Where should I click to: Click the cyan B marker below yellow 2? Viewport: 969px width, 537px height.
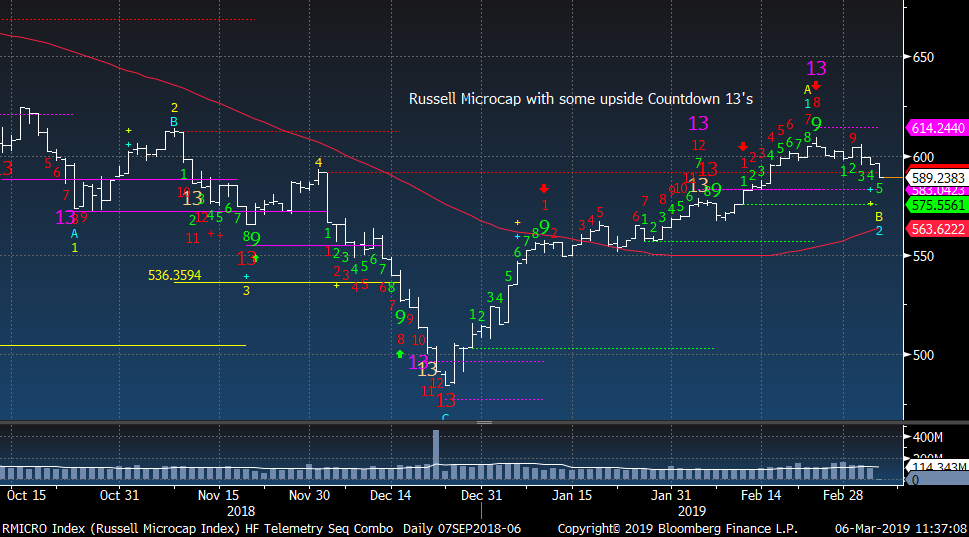coord(174,122)
